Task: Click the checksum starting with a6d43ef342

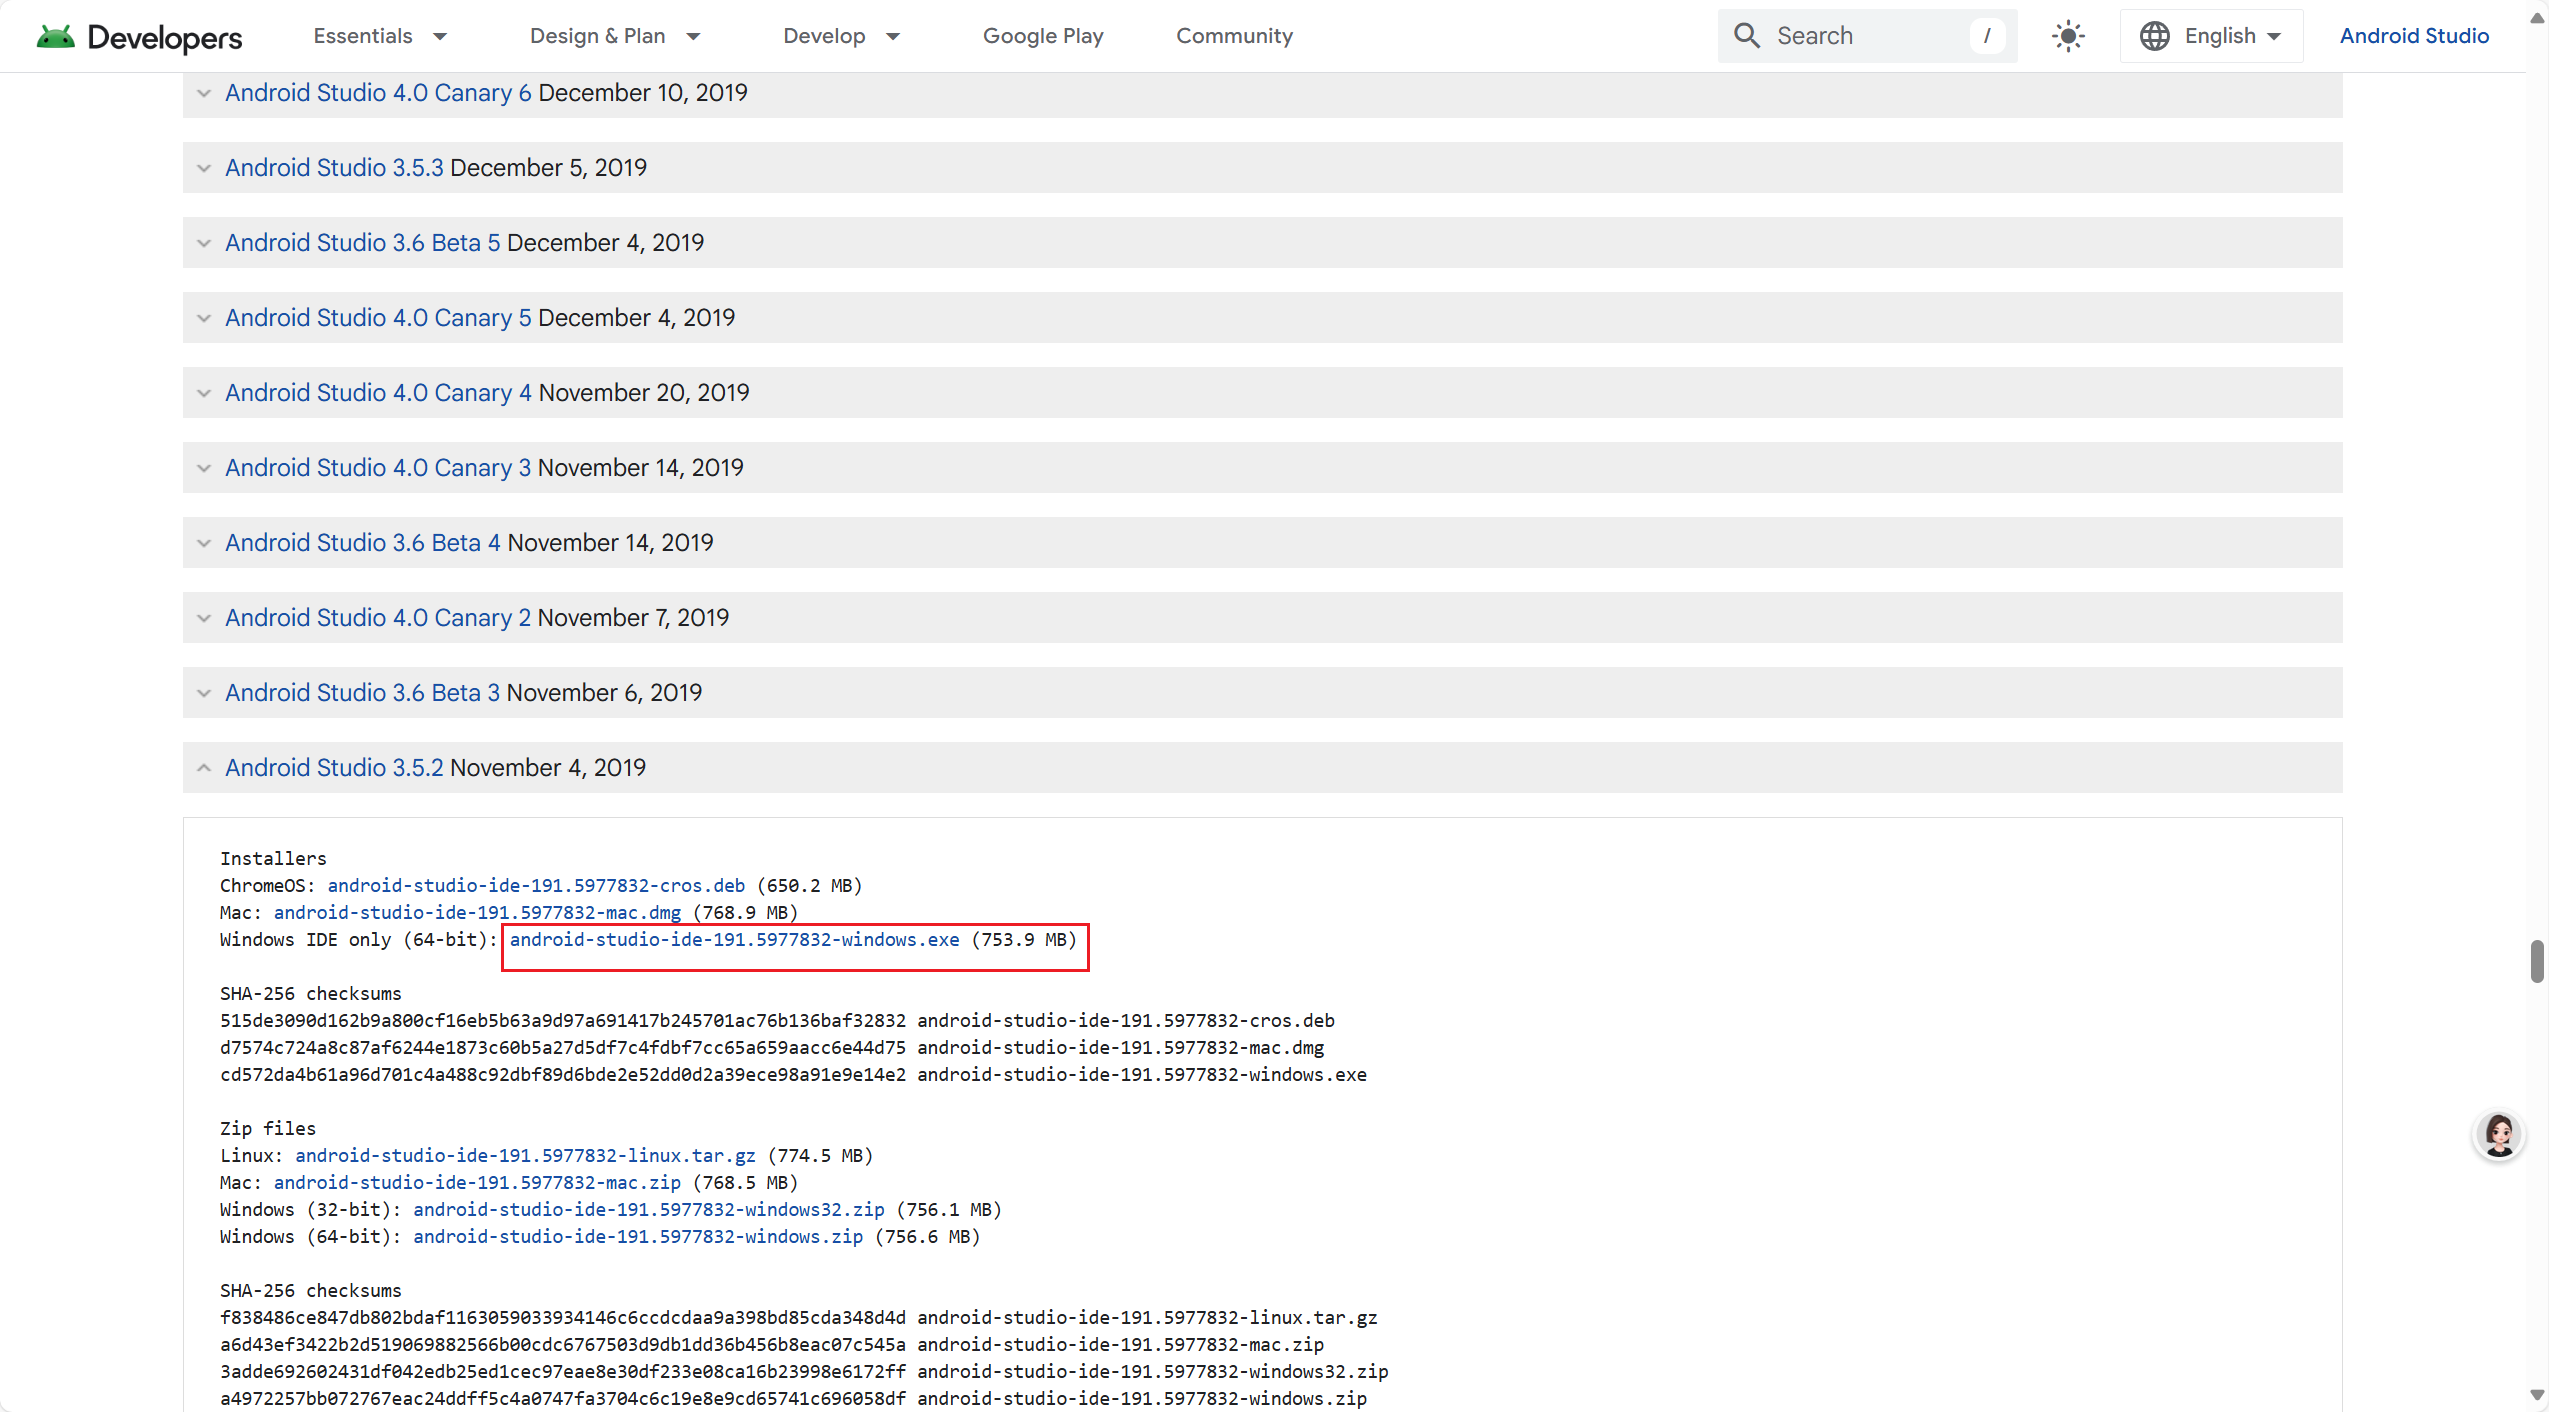Action: pos(563,1345)
